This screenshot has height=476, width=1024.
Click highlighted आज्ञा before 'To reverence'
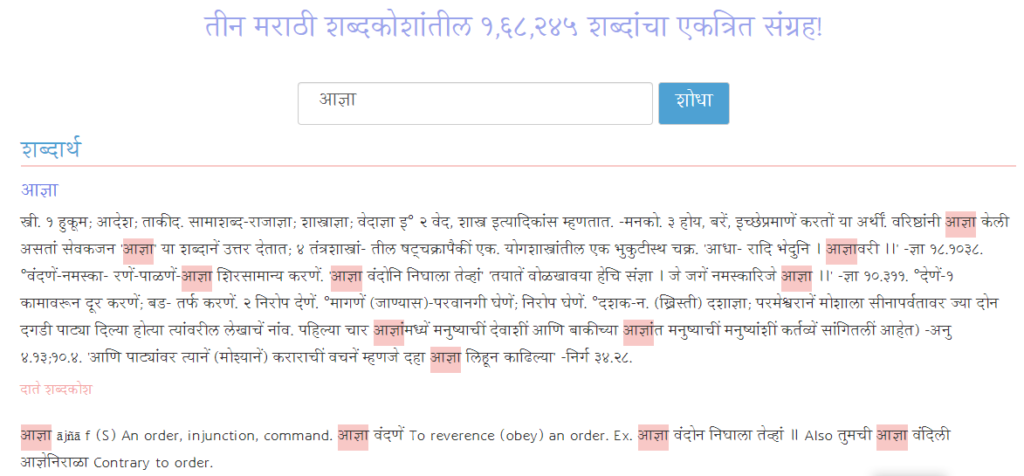354,436
